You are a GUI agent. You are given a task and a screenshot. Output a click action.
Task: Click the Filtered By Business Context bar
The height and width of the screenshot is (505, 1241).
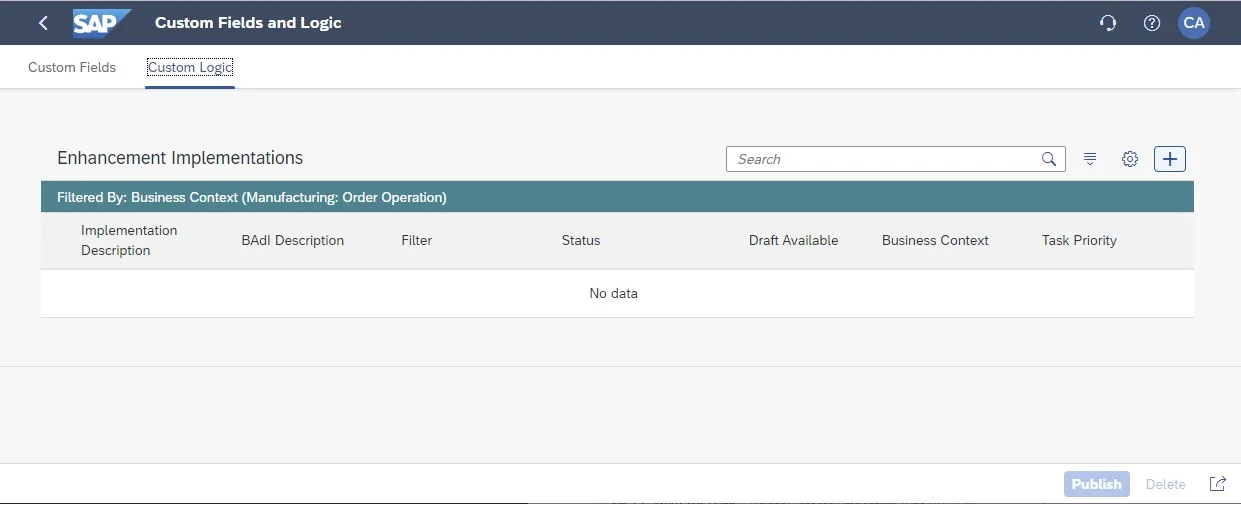[617, 197]
